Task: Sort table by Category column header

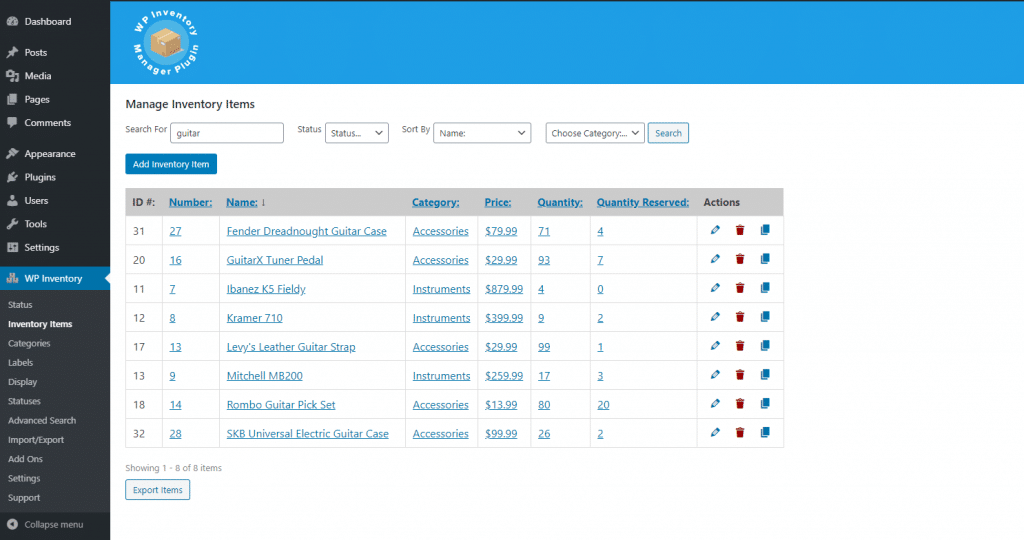Action: point(436,202)
